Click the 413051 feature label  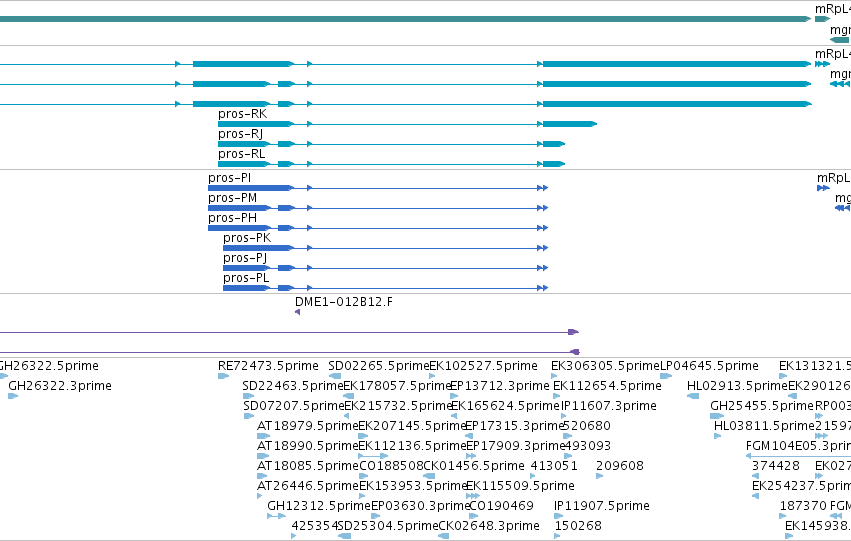[x=554, y=467]
